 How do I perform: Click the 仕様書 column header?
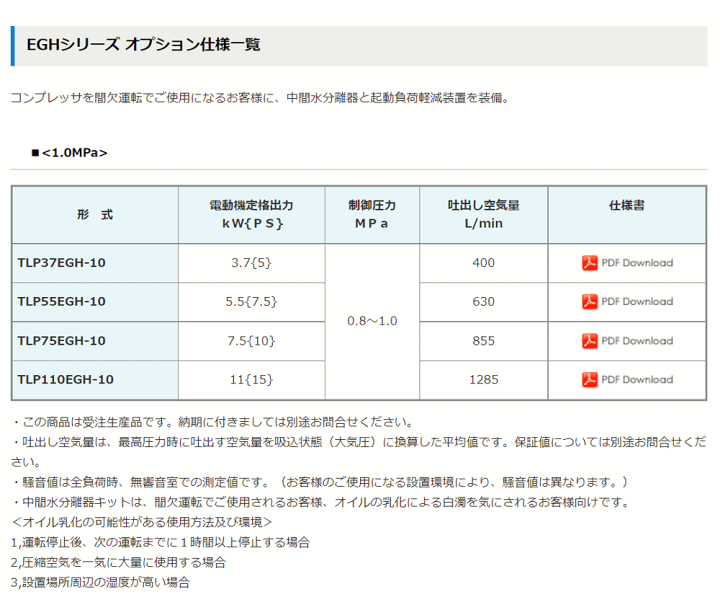[627, 215]
